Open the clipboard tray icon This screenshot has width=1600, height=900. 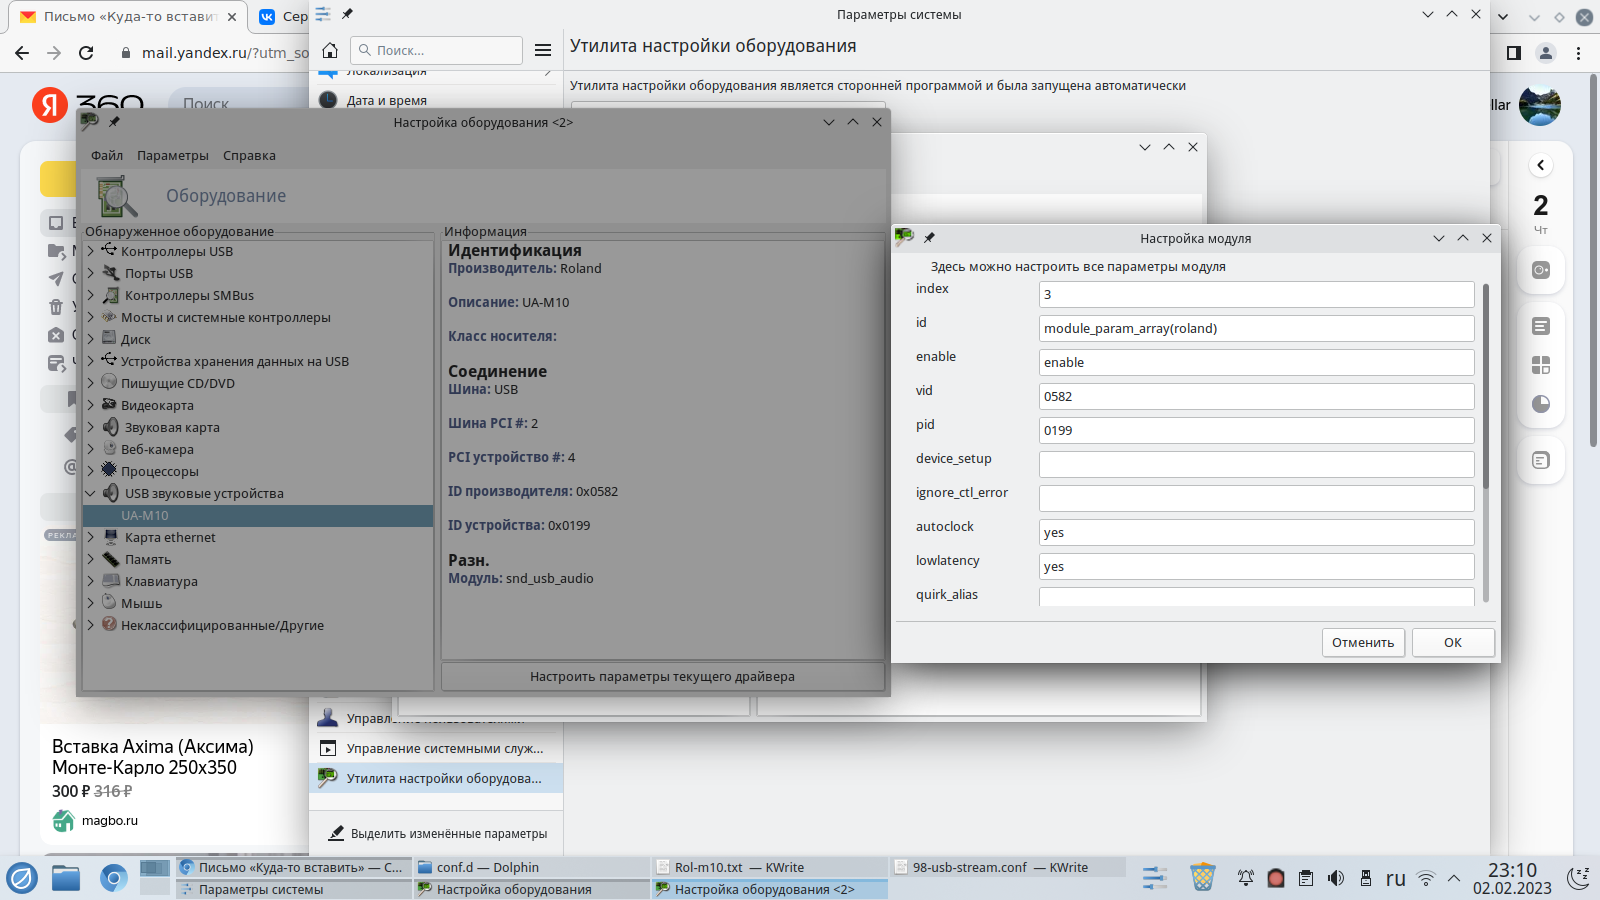pyautogui.click(x=1306, y=878)
